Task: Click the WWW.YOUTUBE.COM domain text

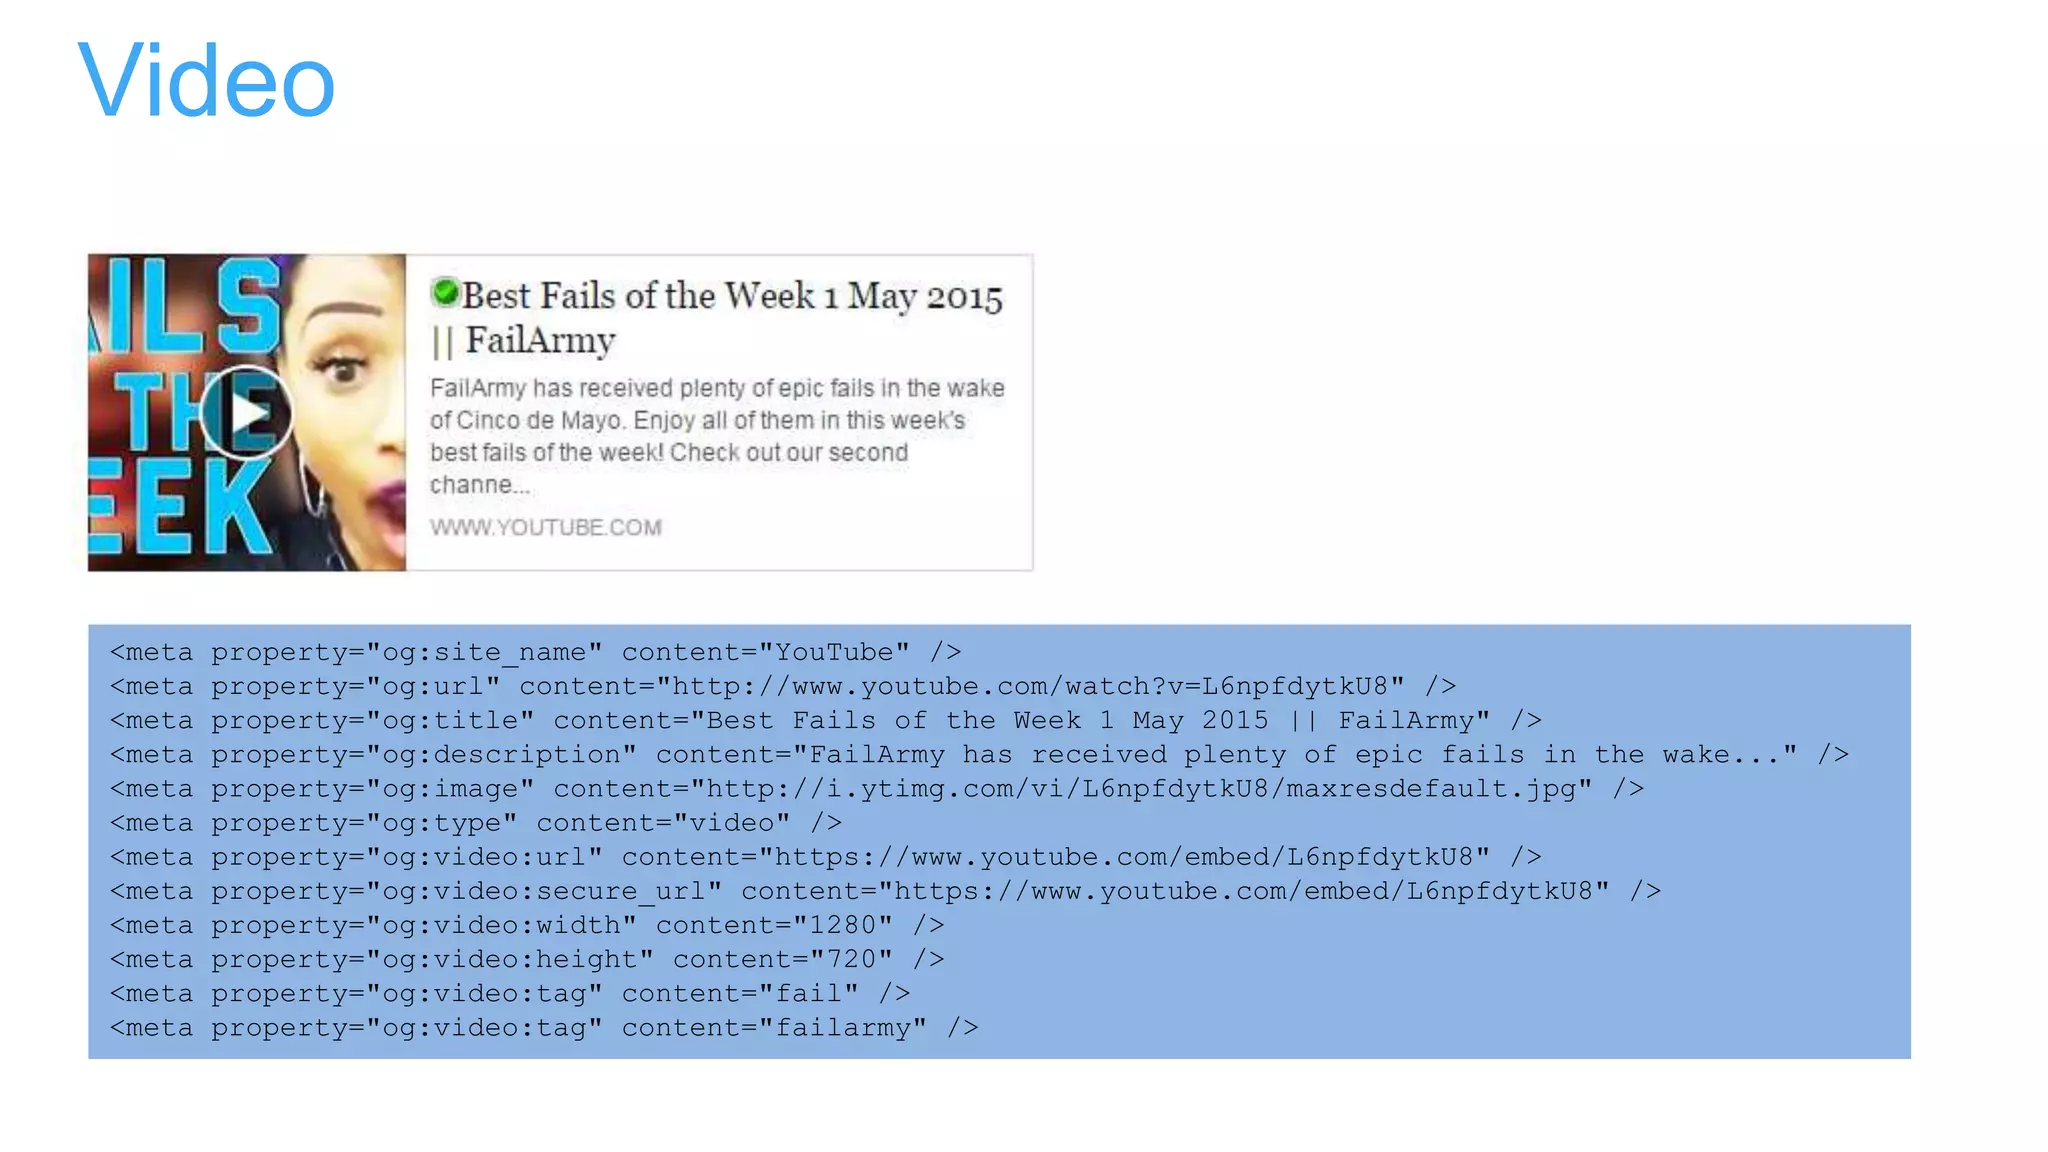Action: [x=546, y=527]
